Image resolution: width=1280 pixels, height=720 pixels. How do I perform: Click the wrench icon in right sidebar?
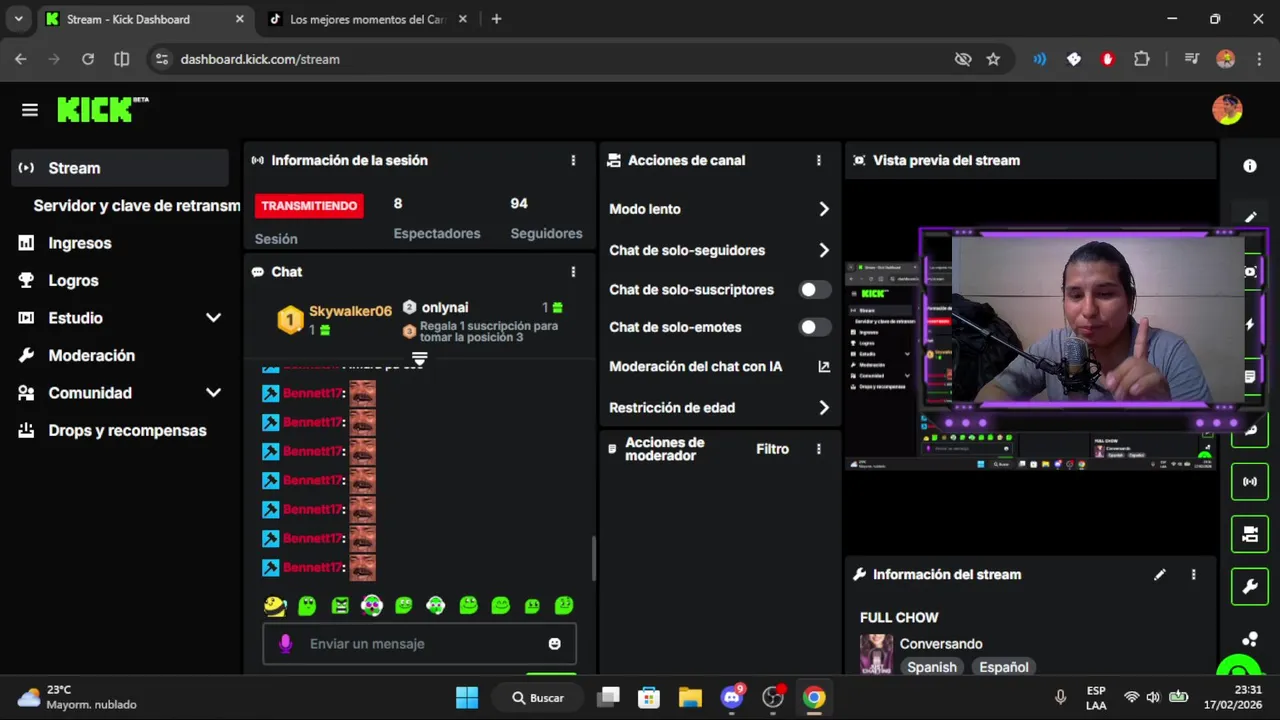click(1250, 587)
